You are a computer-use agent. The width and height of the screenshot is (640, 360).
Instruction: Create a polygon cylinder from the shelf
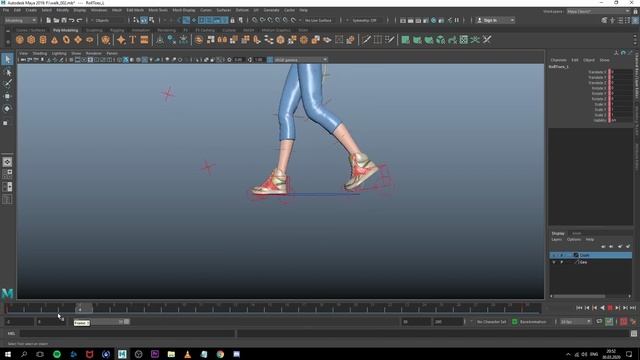click(43, 40)
